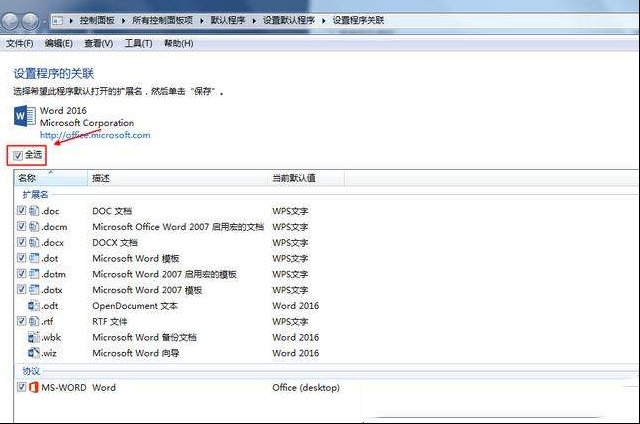Viewport: 640px width, 424px height.
Task: Expand breadcrumb arrow before 控制面板
Action: click(x=71, y=20)
